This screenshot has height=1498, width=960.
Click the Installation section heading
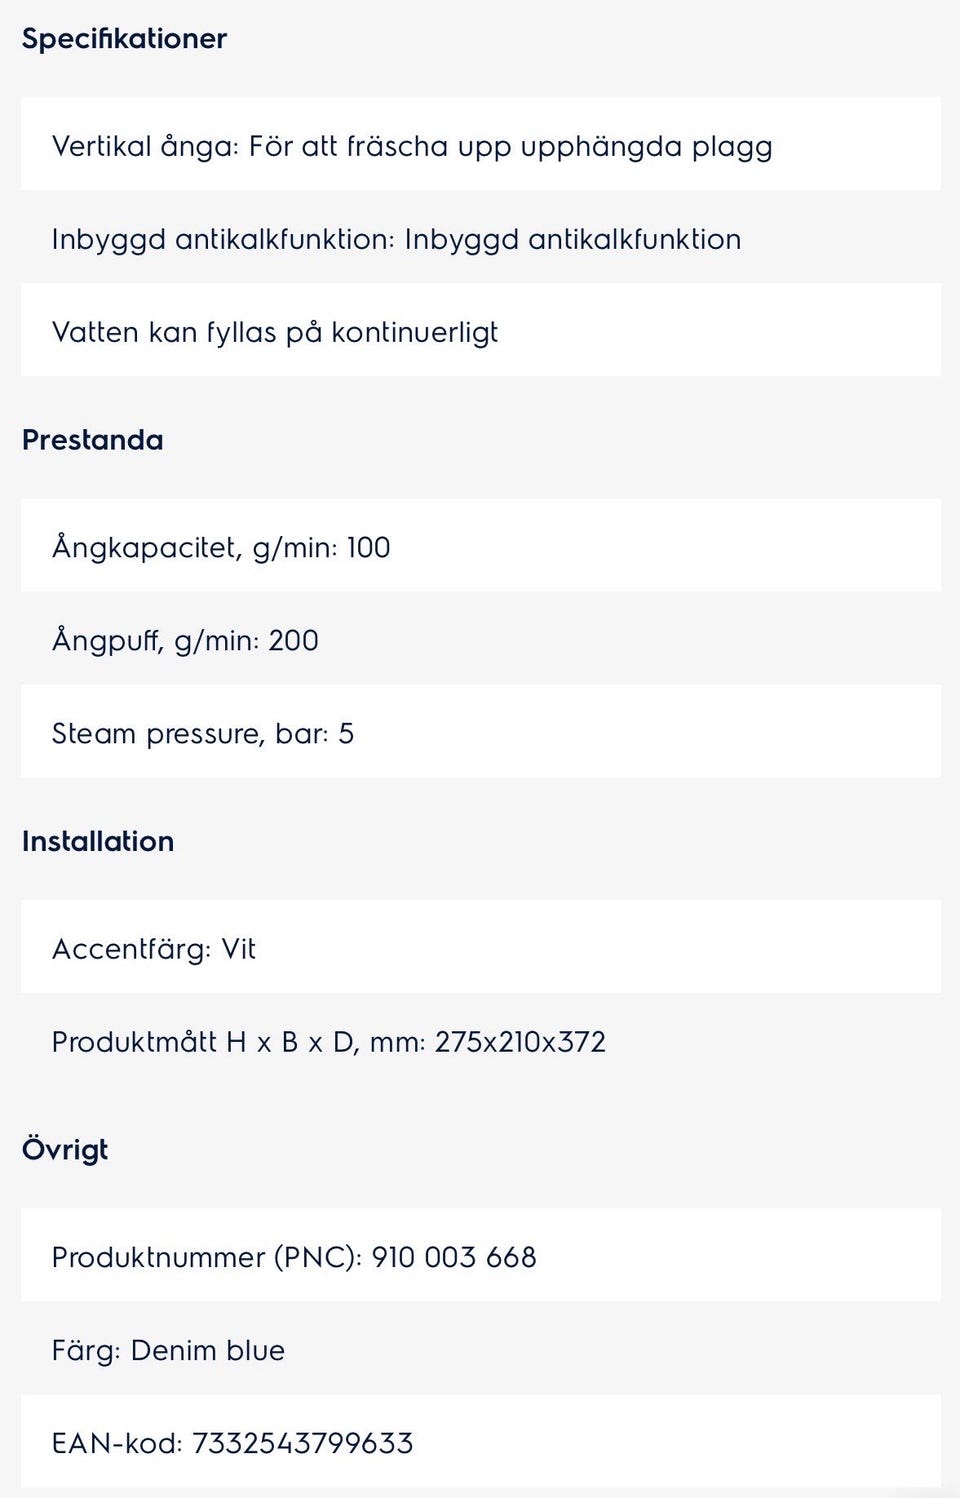98,842
